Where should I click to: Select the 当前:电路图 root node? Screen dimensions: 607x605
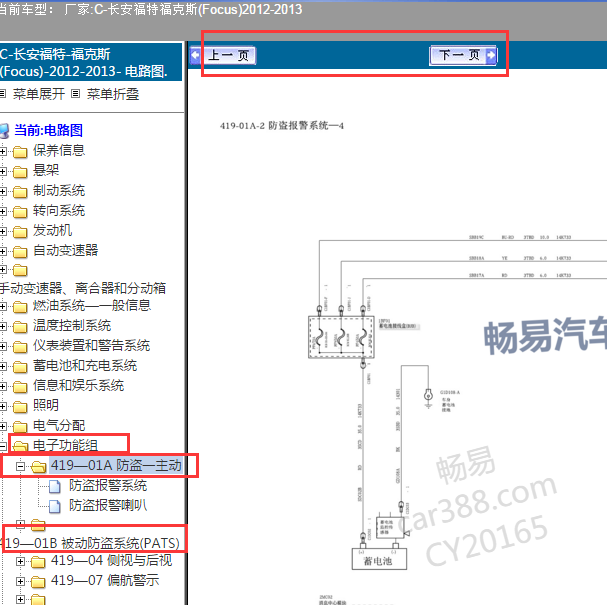[48, 130]
